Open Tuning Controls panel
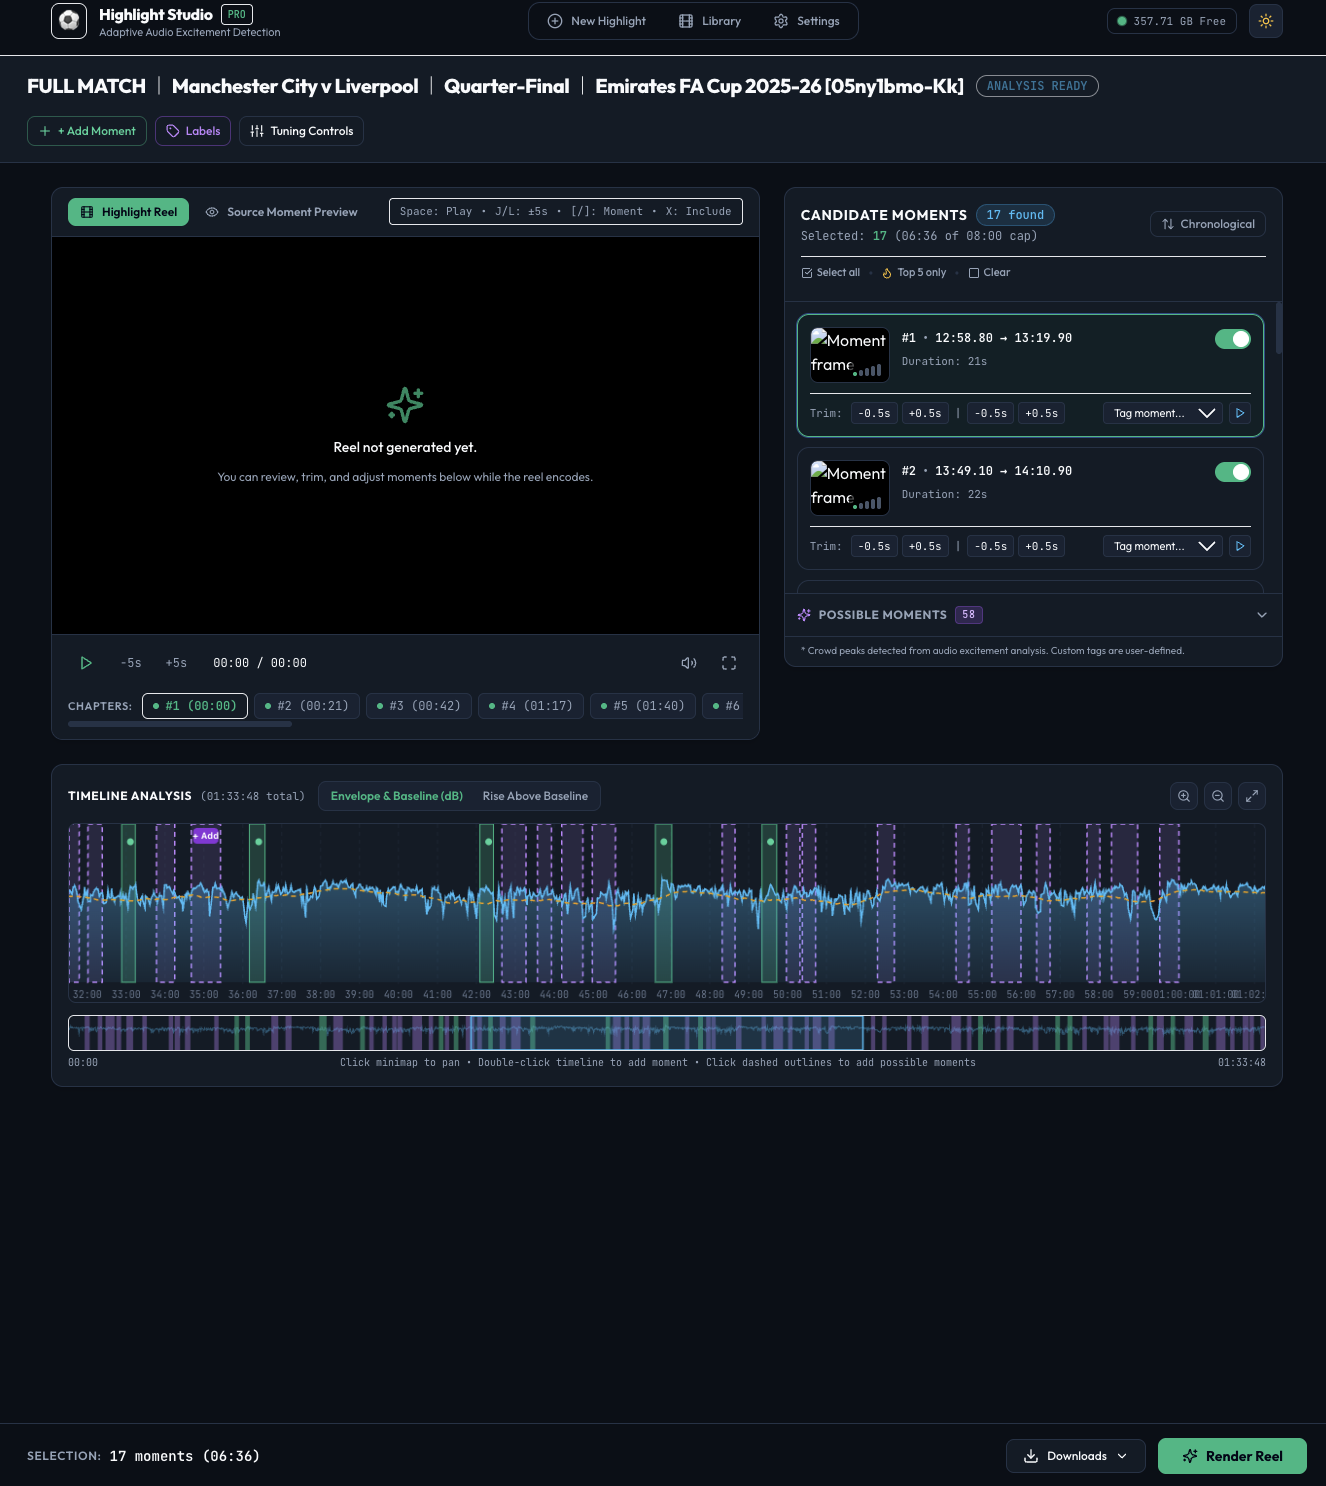Screen dimensions: 1326x1486 (x=301, y=131)
